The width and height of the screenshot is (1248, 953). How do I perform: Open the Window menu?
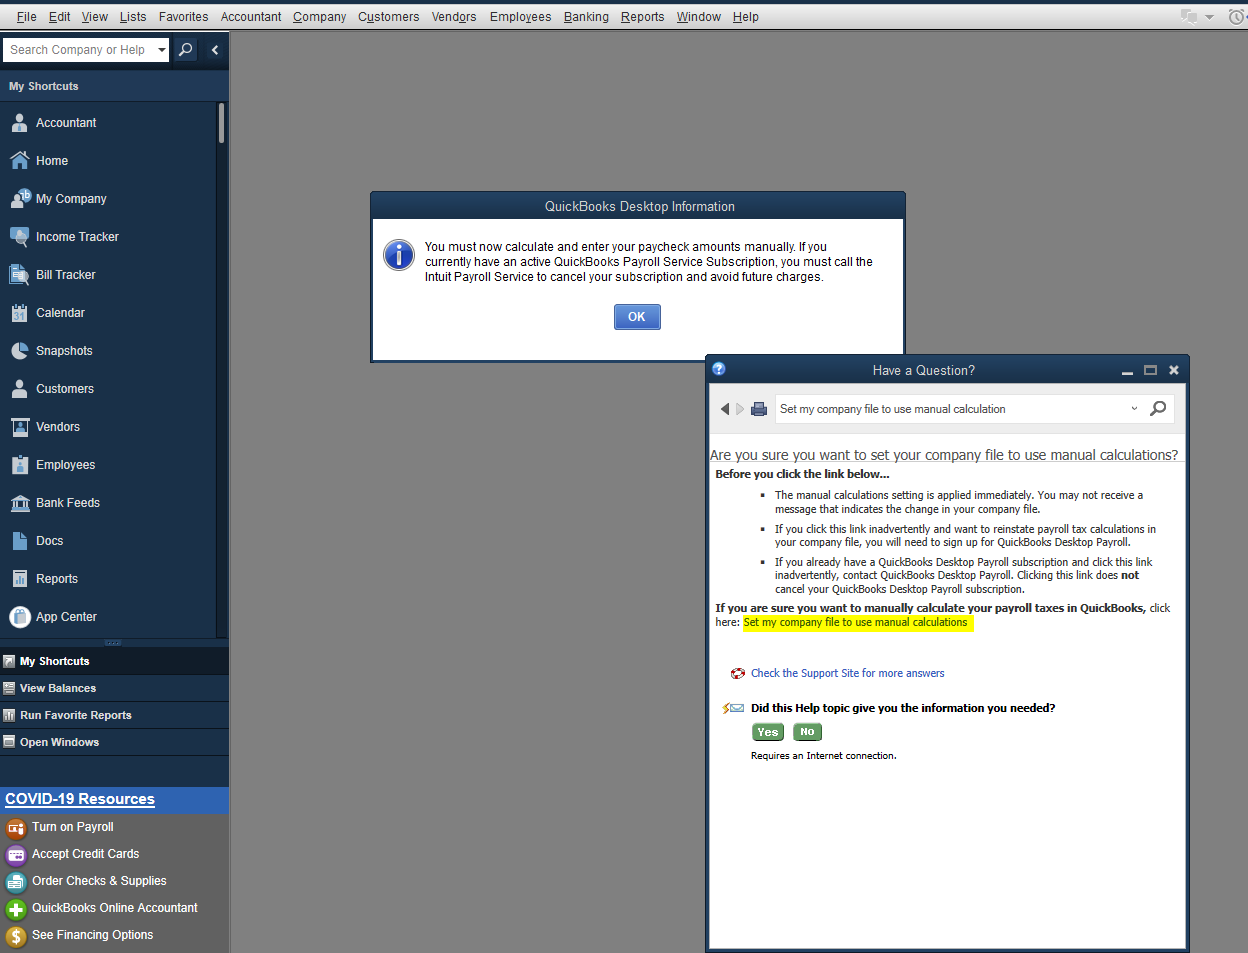(699, 17)
